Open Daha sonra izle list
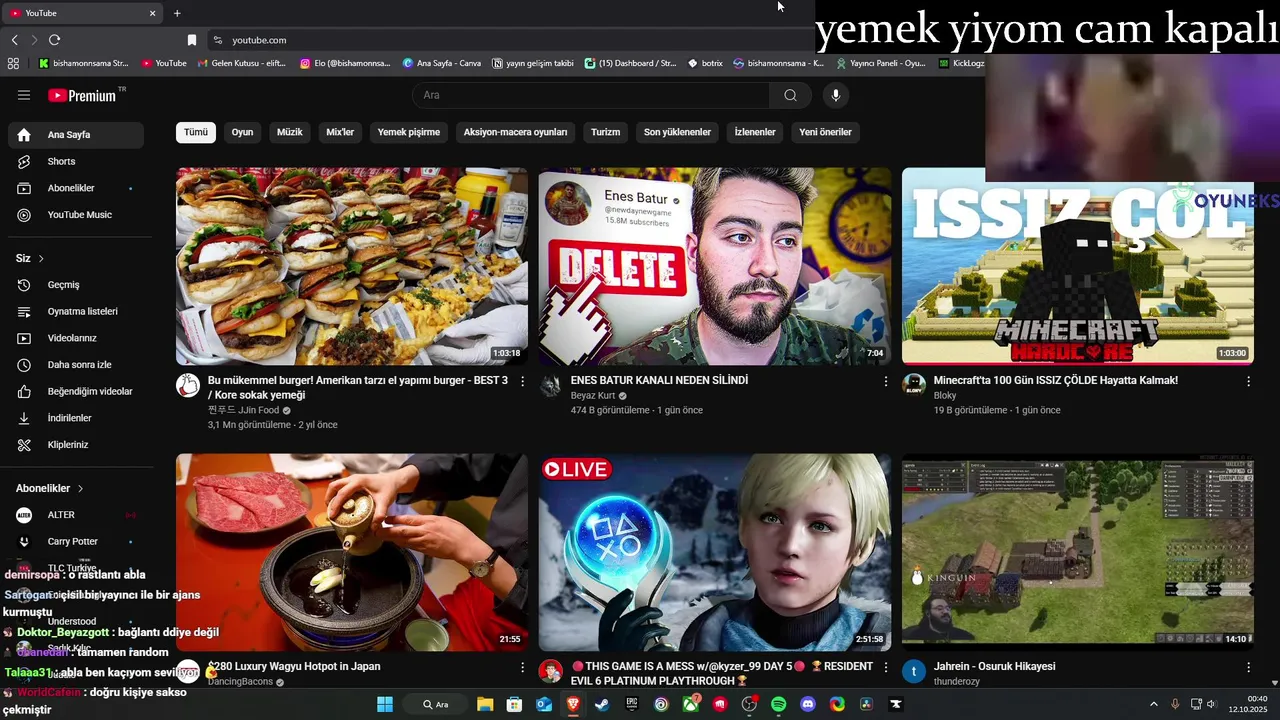Screen dimensions: 1280x720 (x=76, y=365)
